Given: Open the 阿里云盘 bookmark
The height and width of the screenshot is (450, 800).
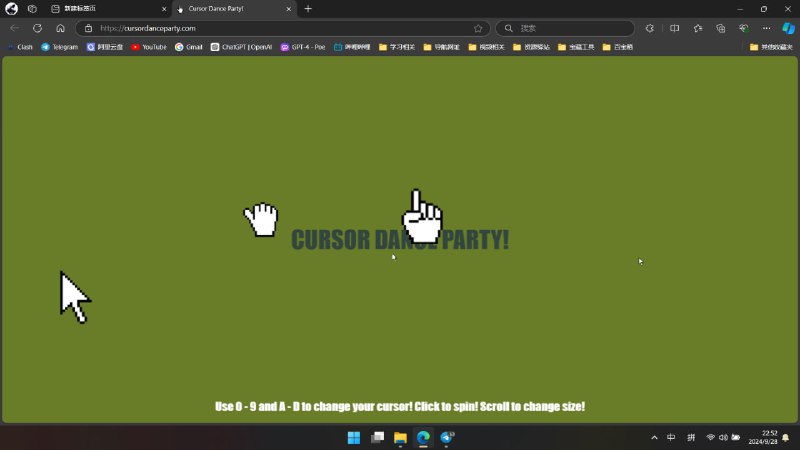Looking at the screenshot, I should coord(105,47).
